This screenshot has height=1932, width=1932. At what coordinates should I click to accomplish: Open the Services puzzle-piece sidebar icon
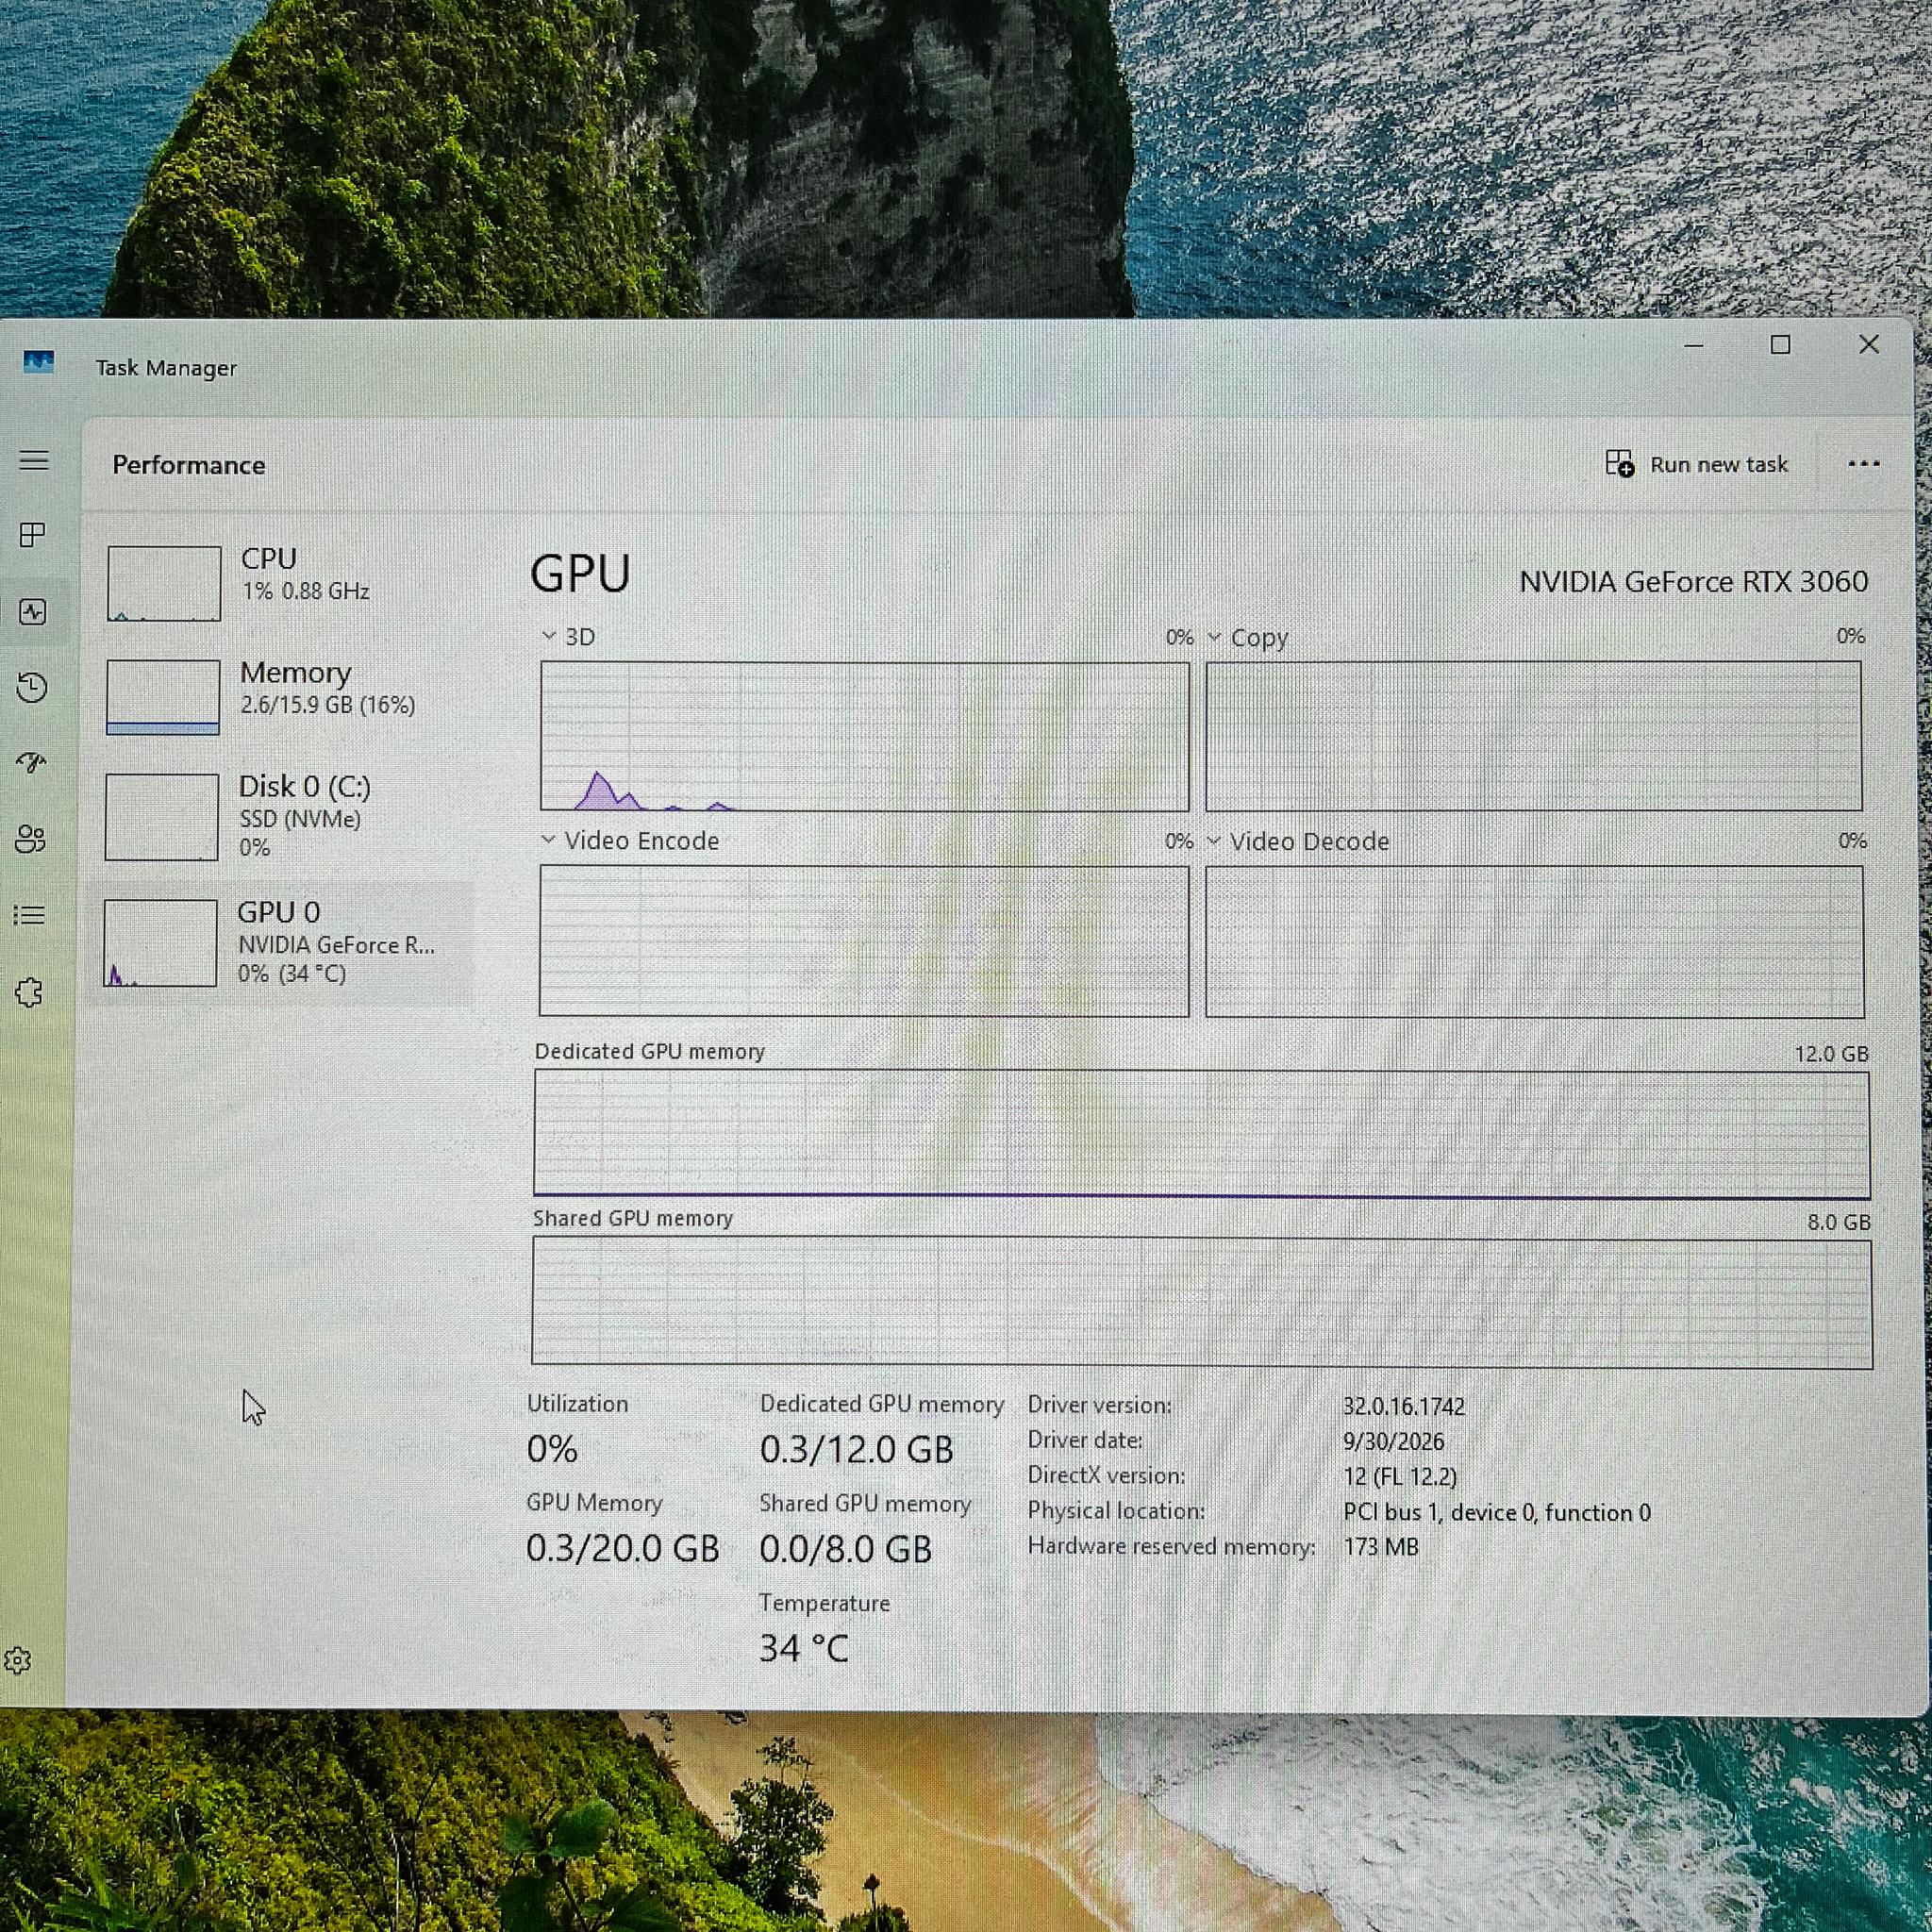tap(29, 992)
